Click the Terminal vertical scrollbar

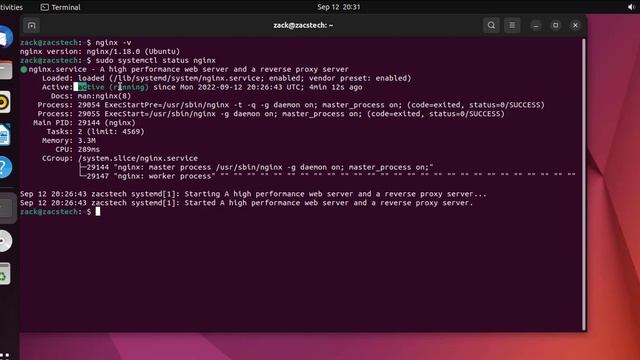point(584,184)
